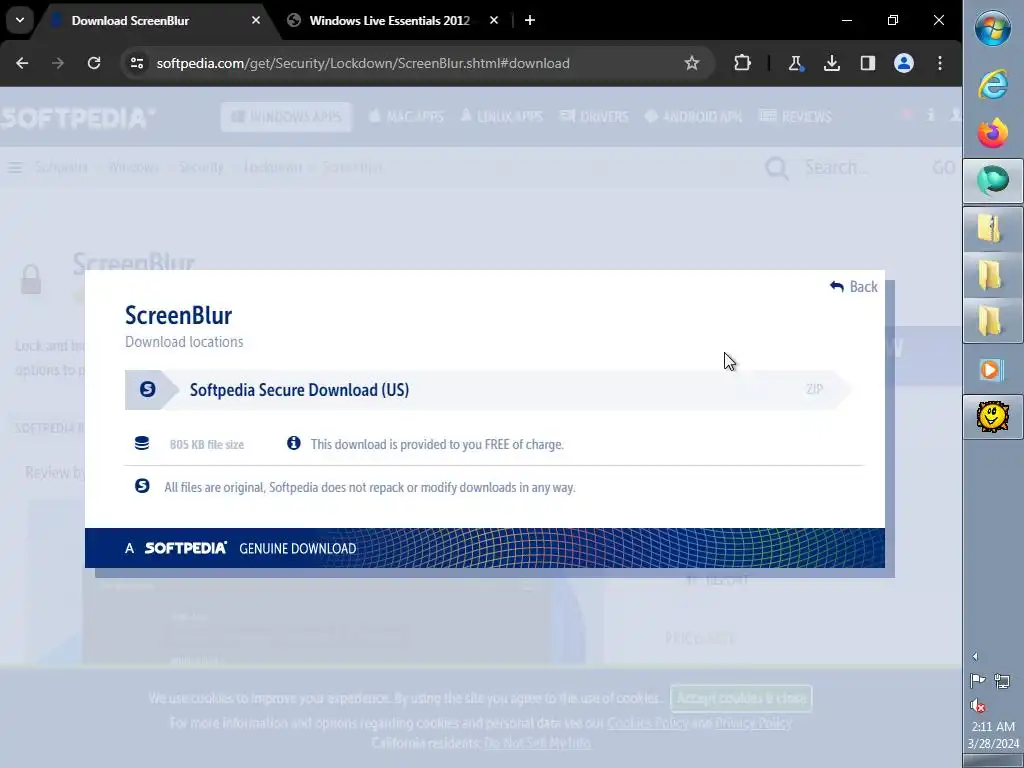Screen dimensions: 1024x768
Task: Click the 805 KB file size text
Action: click(206, 445)
